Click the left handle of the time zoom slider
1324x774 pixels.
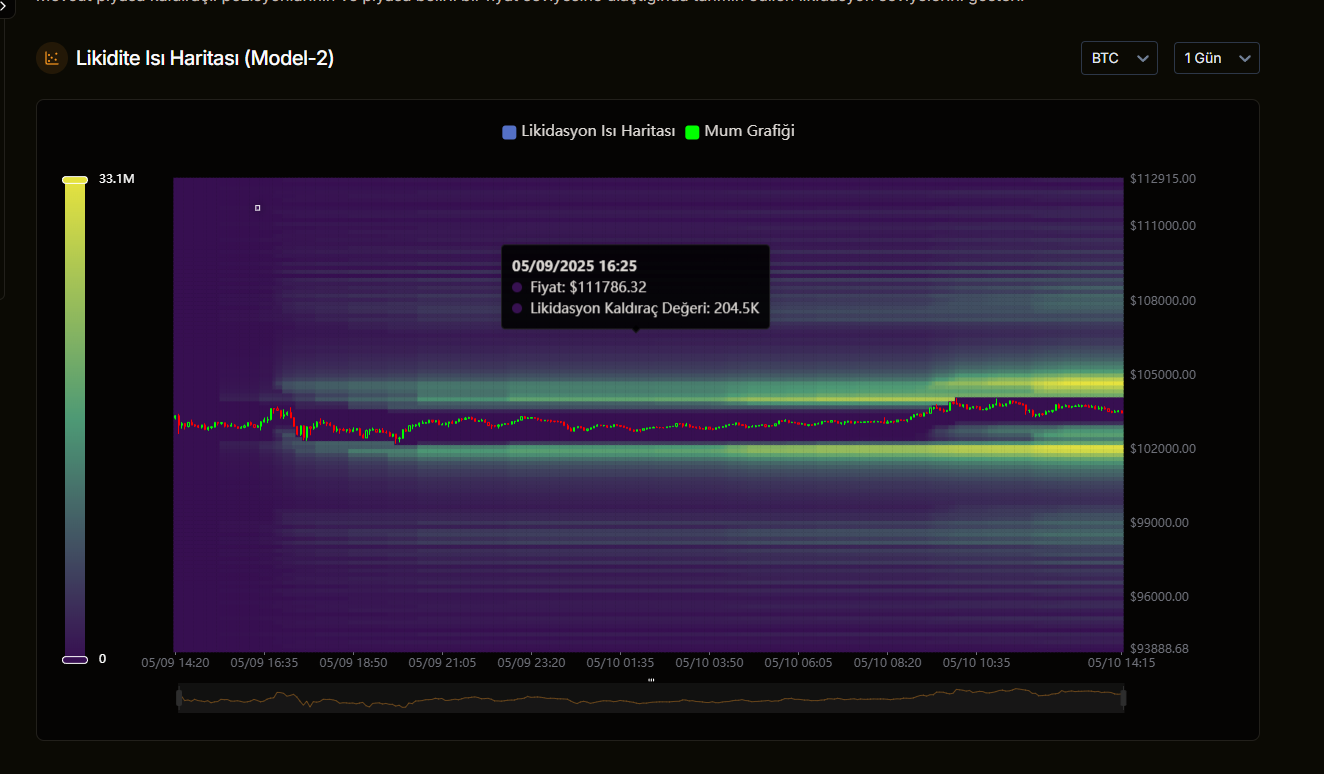pyautogui.click(x=178, y=698)
